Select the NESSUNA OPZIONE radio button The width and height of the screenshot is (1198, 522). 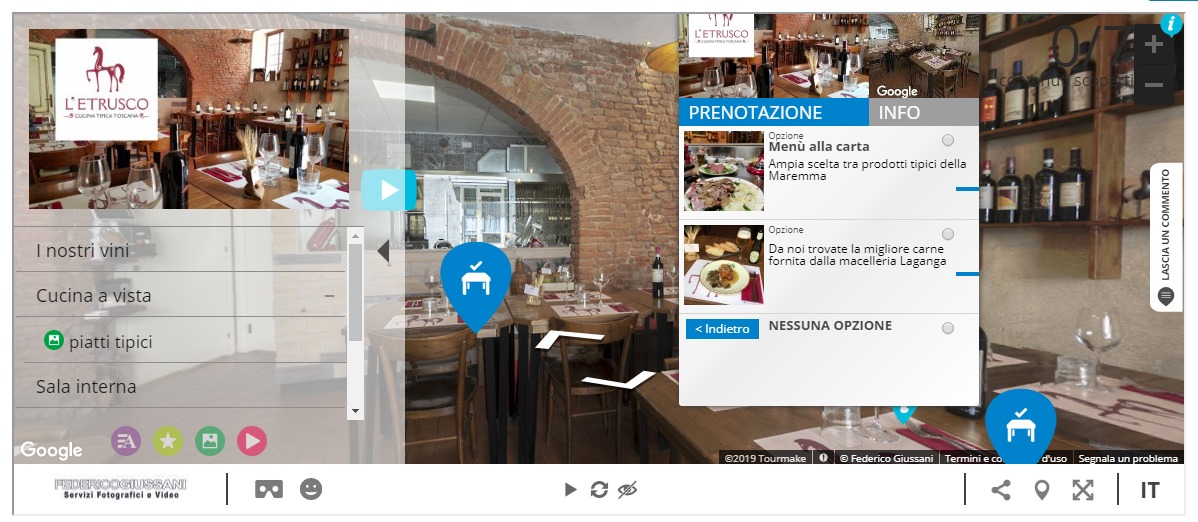click(948, 328)
